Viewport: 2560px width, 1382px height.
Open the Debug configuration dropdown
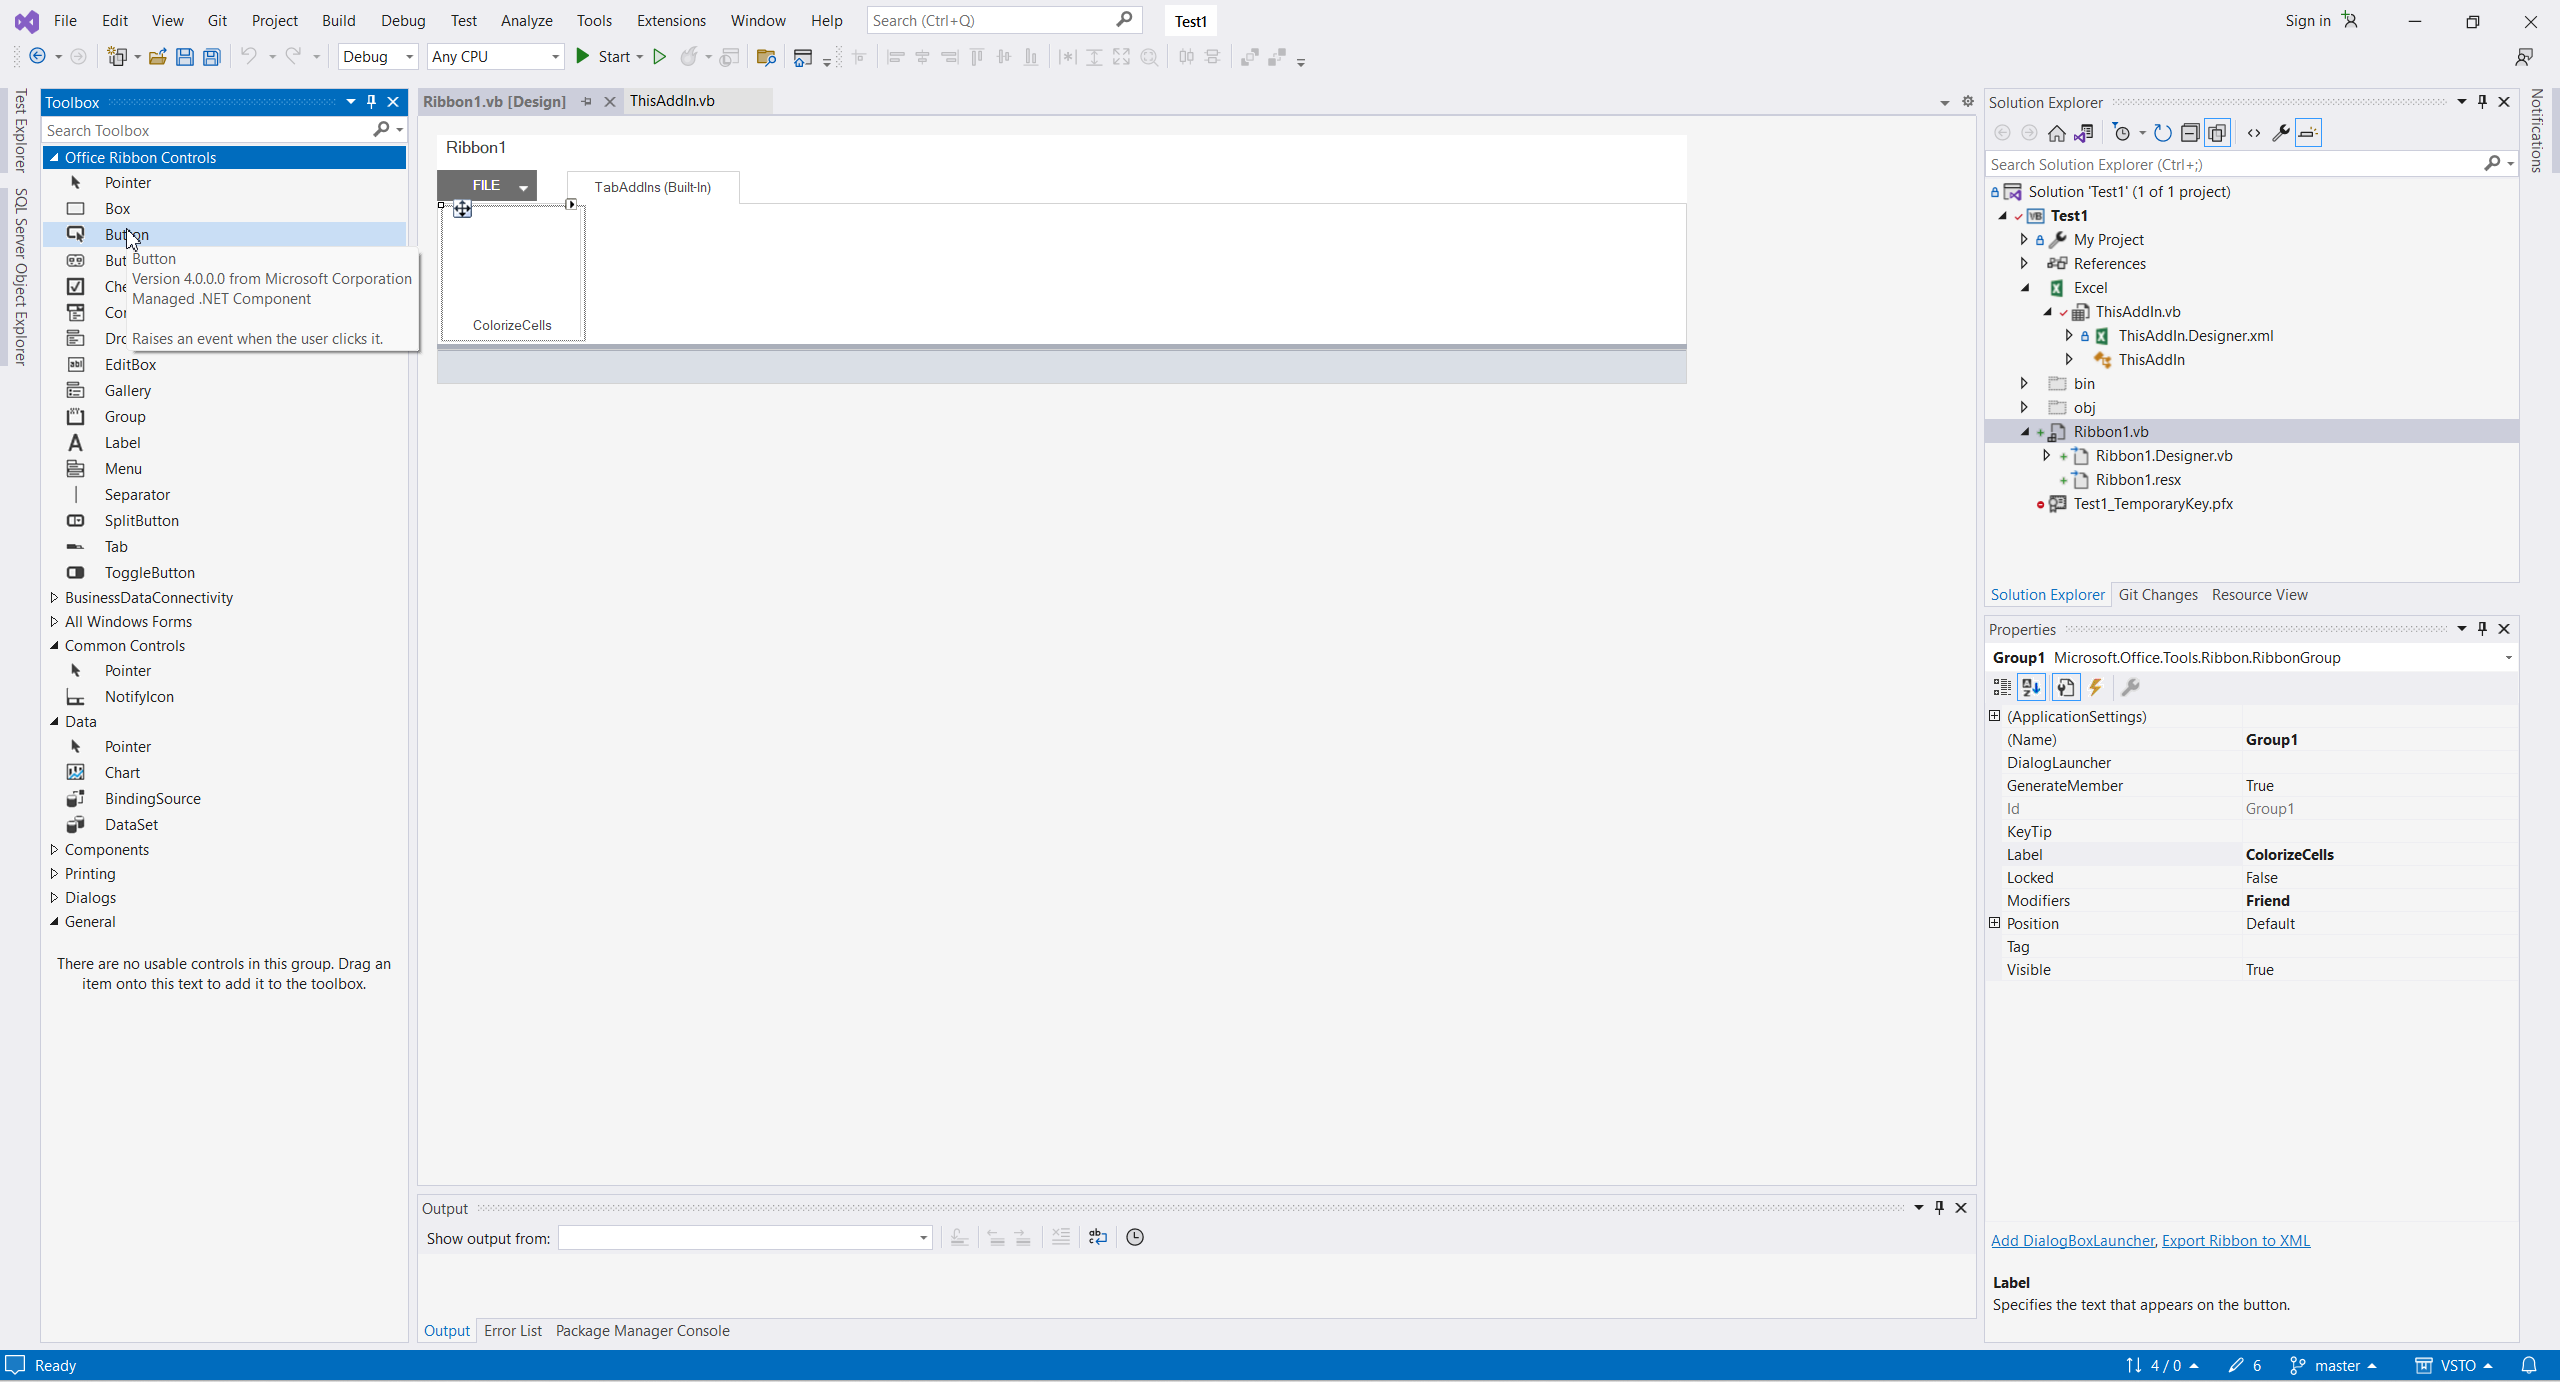378,57
